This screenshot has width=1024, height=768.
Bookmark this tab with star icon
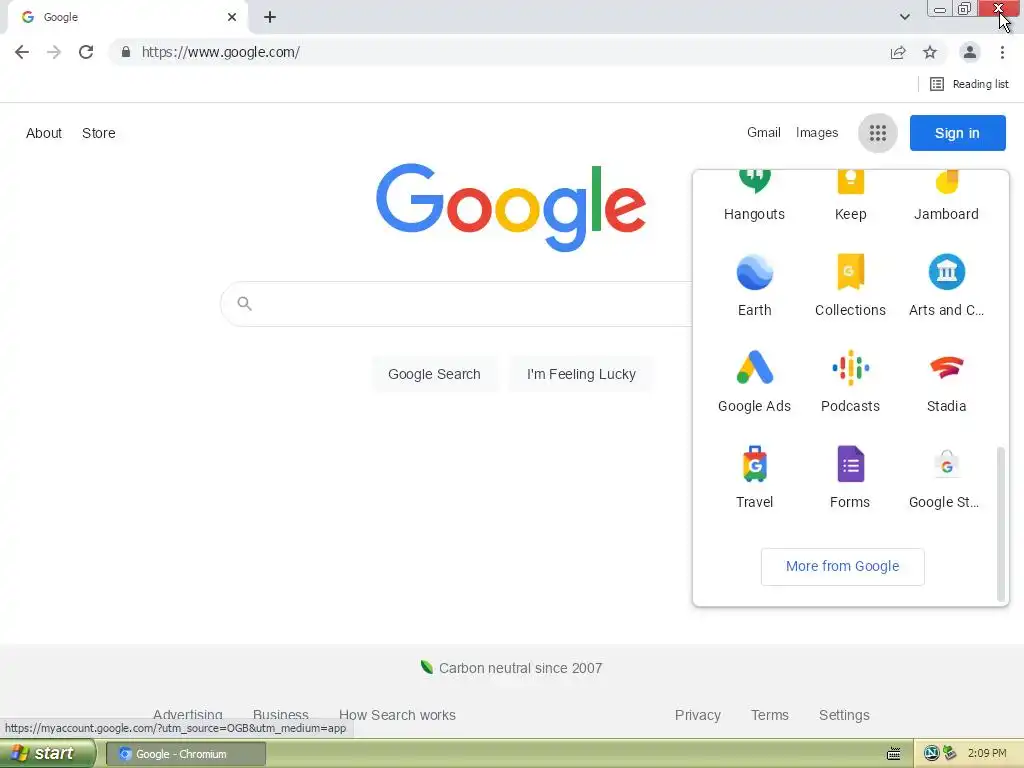tap(930, 52)
